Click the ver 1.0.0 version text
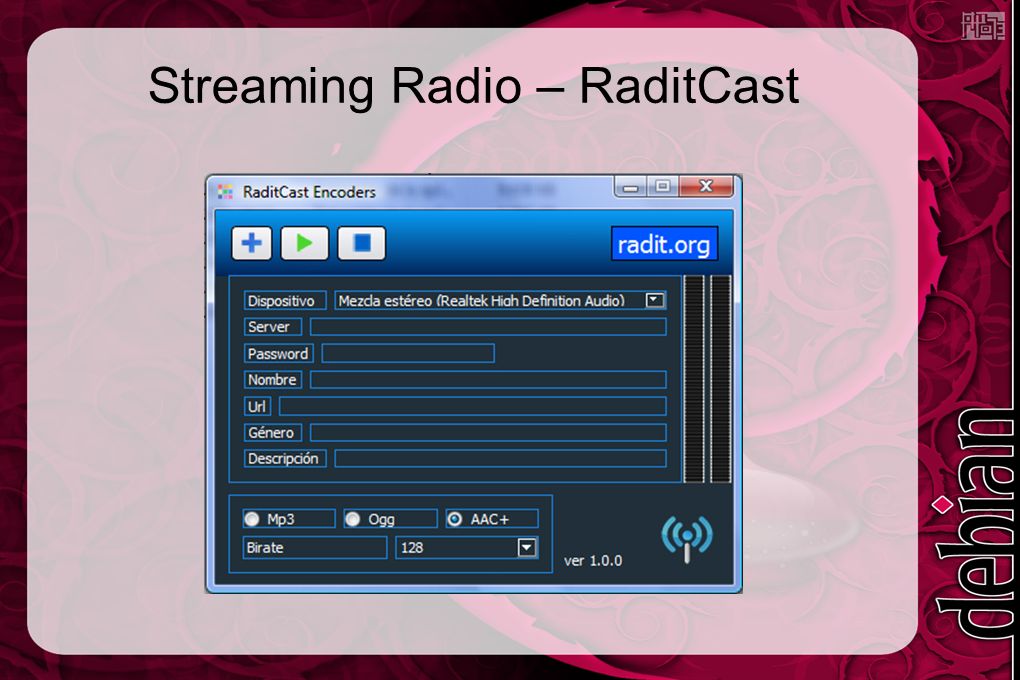Viewport: 1020px width, 680px height. click(x=593, y=560)
